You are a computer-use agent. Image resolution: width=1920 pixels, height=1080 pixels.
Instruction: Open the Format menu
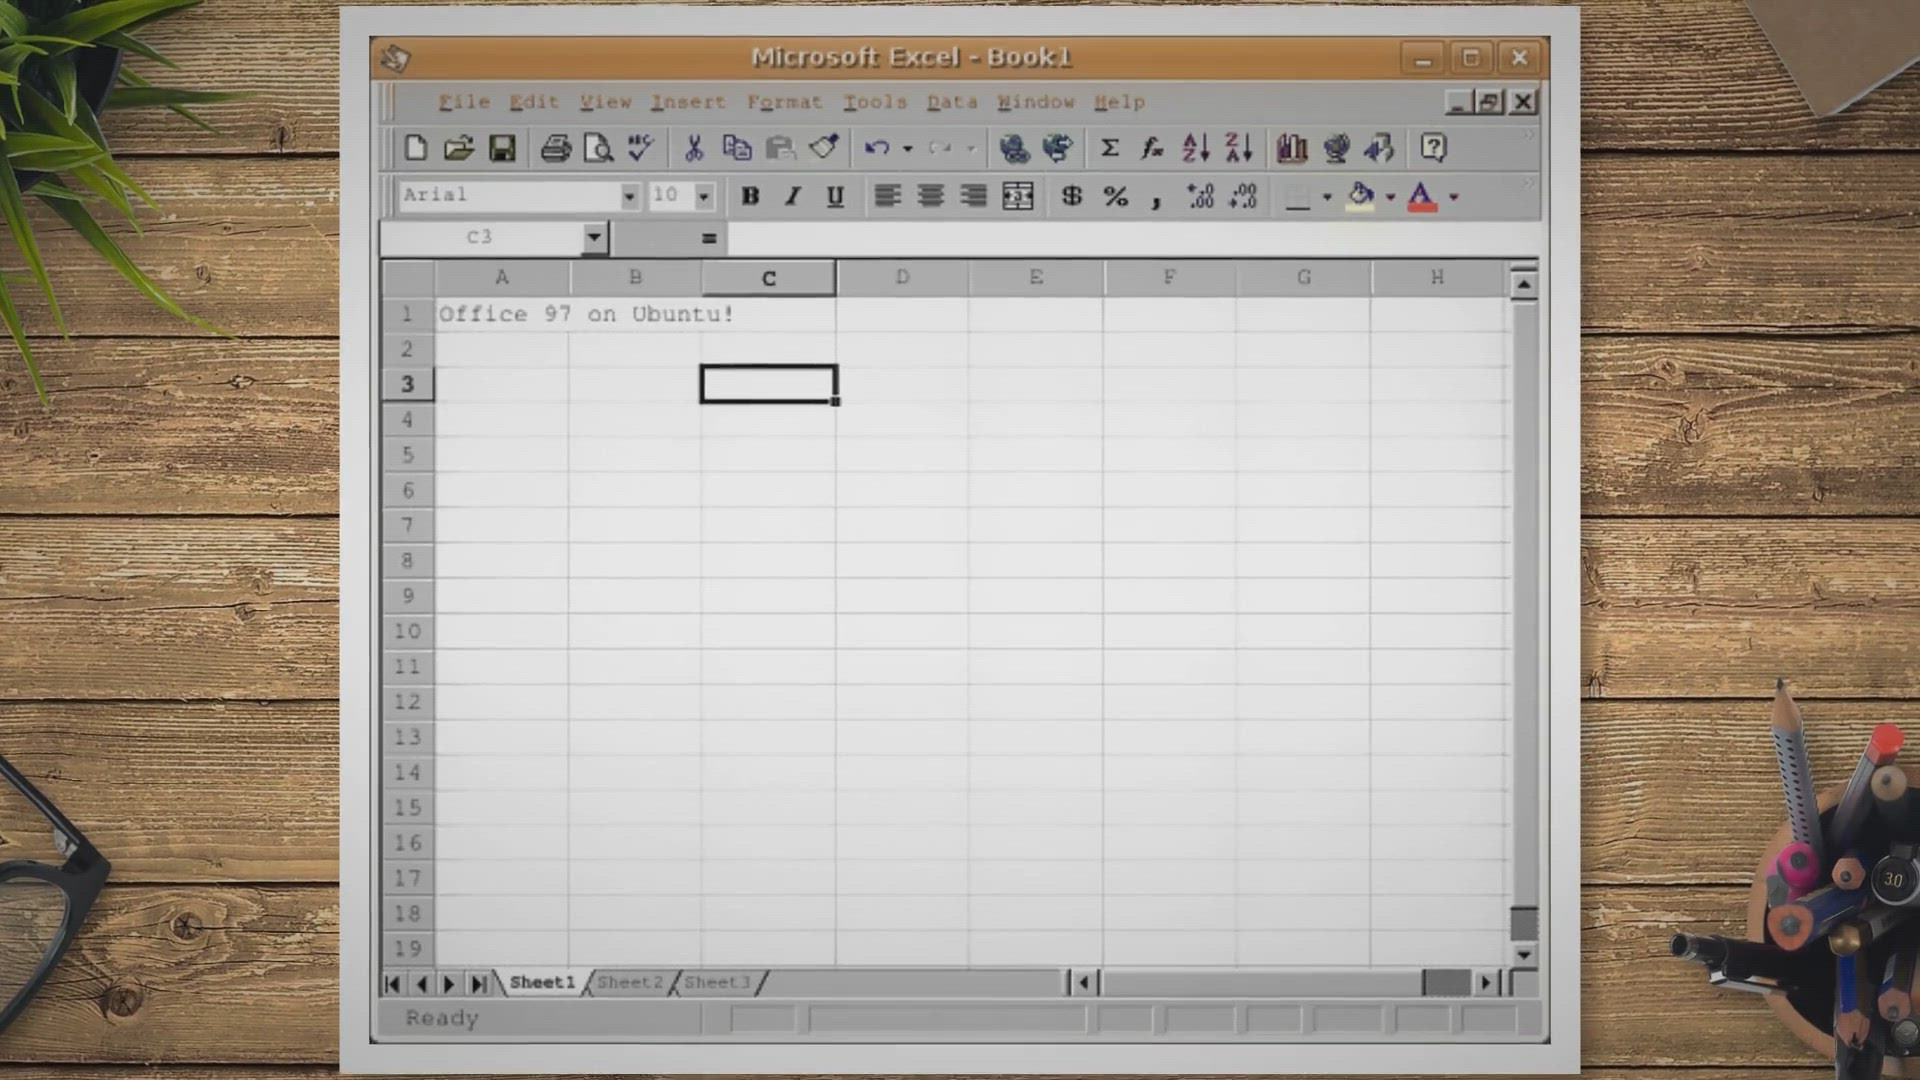coord(784,102)
